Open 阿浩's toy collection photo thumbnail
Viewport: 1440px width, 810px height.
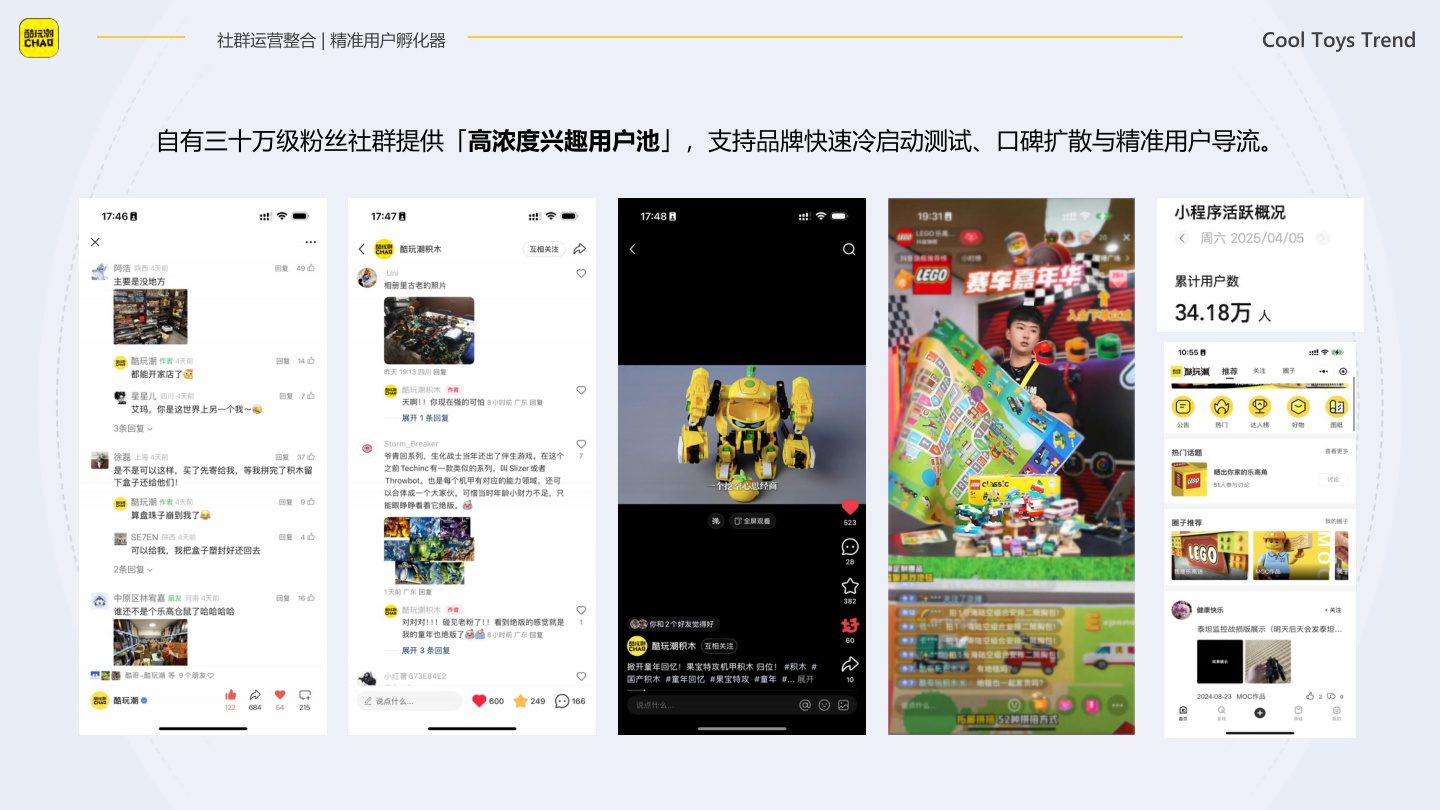click(150, 317)
